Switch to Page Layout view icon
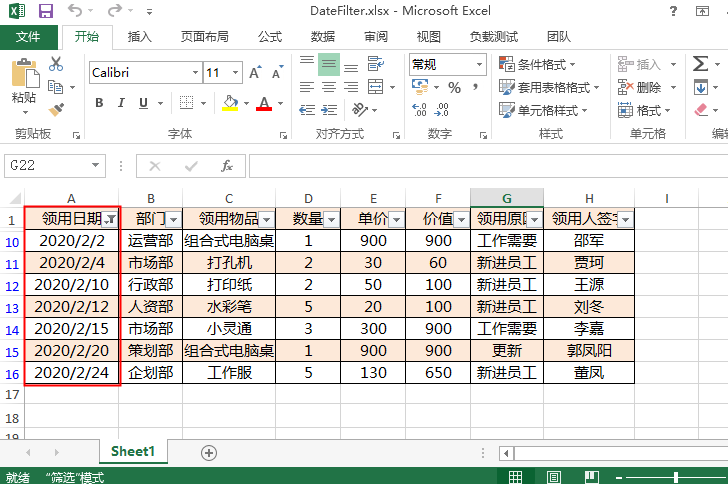 click(x=553, y=477)
